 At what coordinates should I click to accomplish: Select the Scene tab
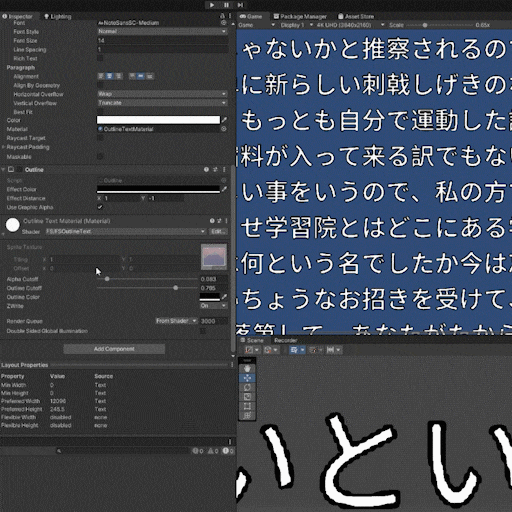[252, 340]
